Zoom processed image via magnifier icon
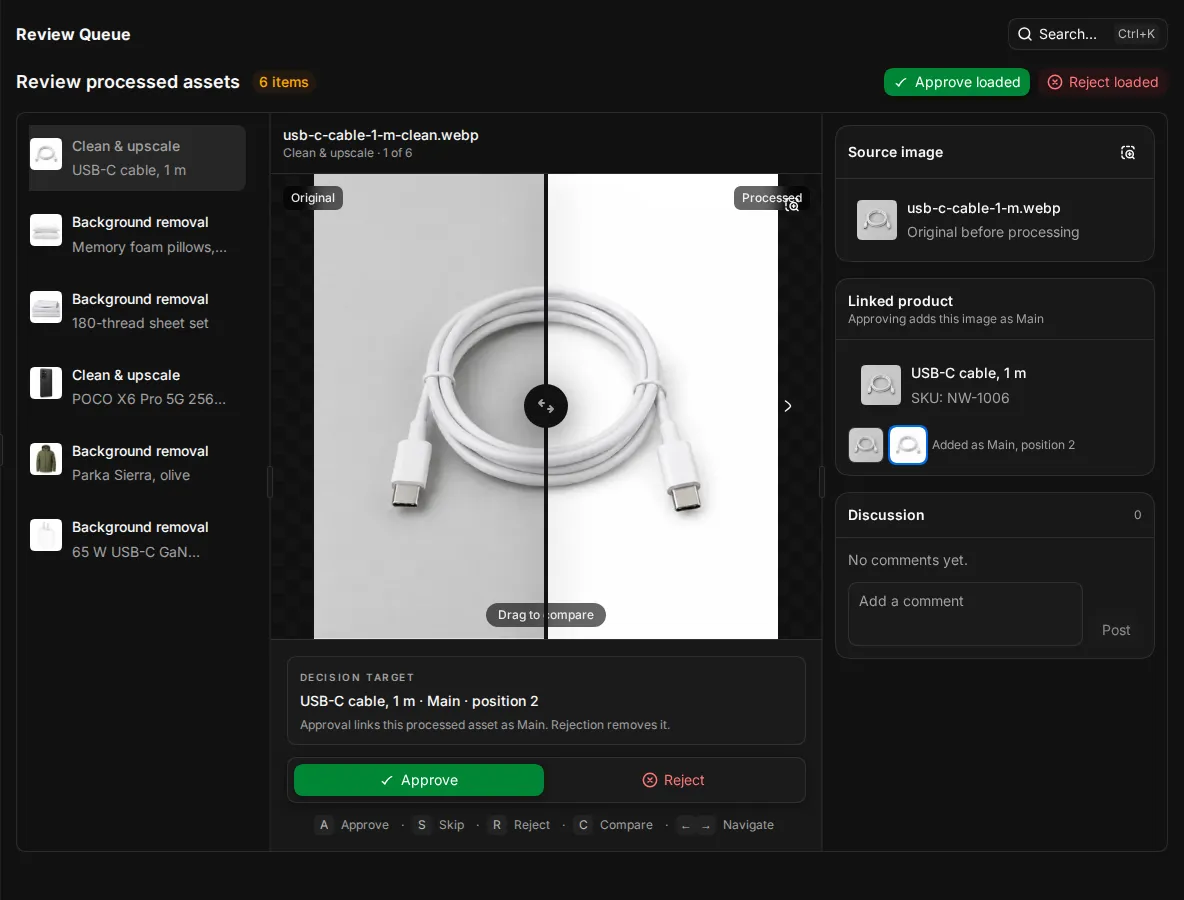The image size is (1184, 900). (792, 205)
